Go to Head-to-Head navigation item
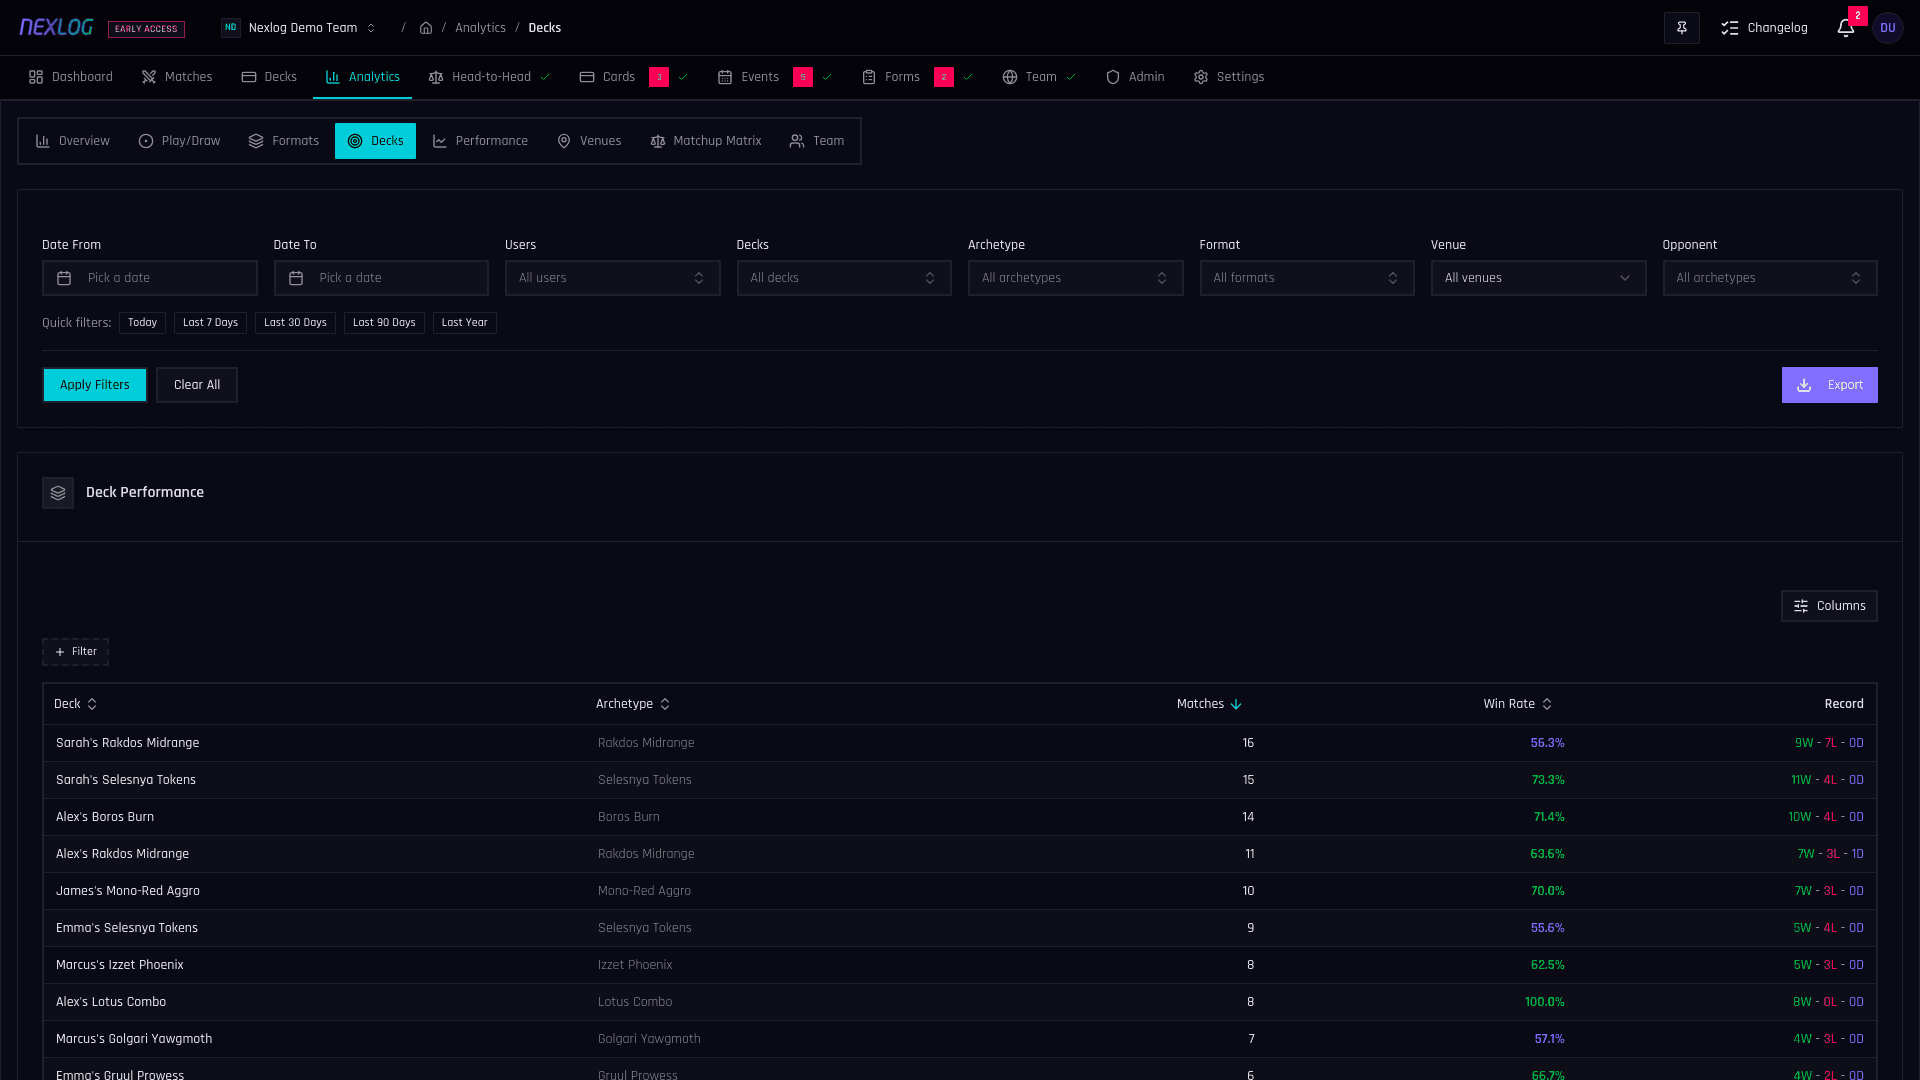 490,77
